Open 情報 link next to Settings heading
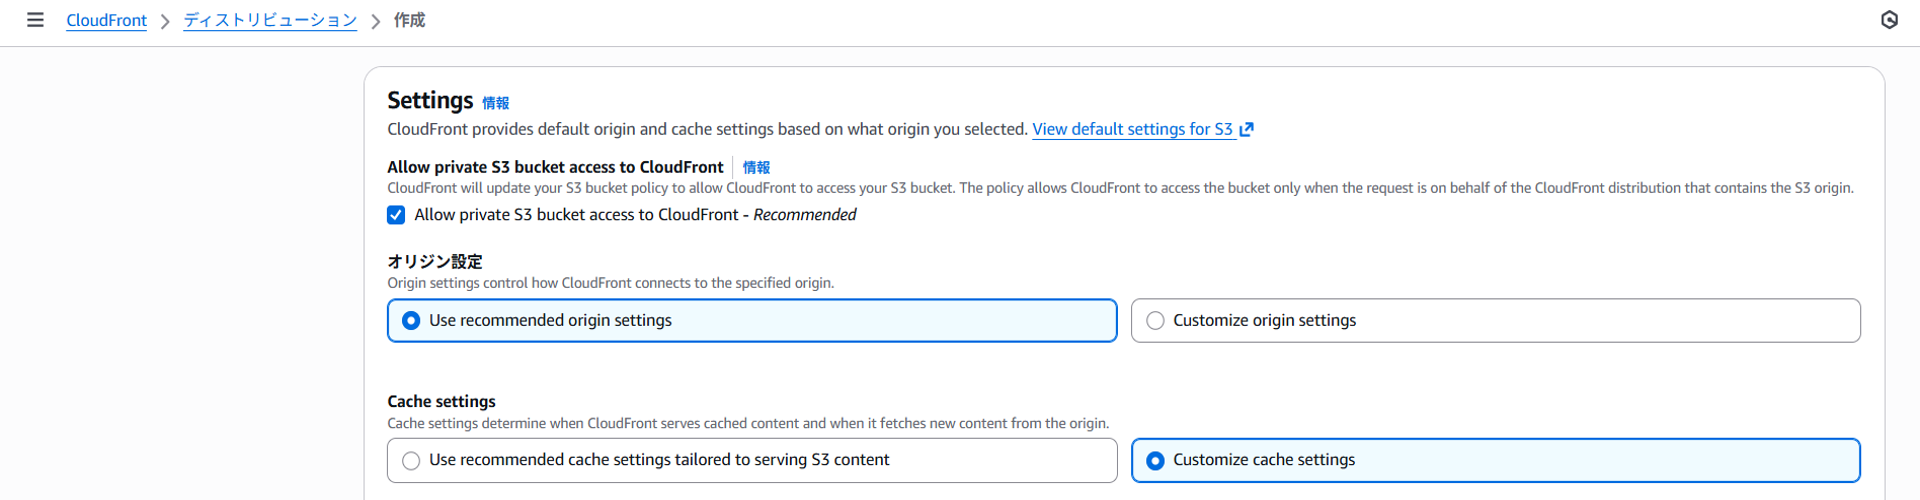Screen dimensions: 1920x500 (496, 103)
